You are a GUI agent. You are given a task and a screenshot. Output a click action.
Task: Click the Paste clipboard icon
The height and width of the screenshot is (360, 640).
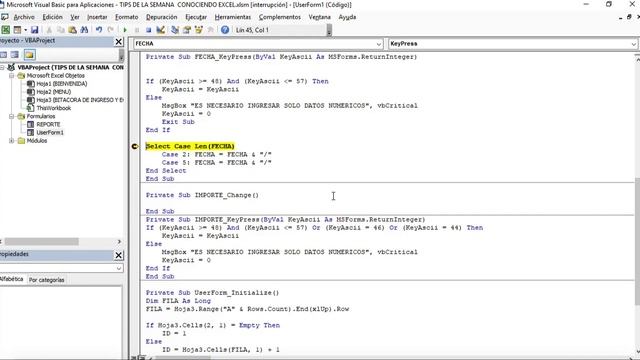pyautogui.click(x=72, y=30)
